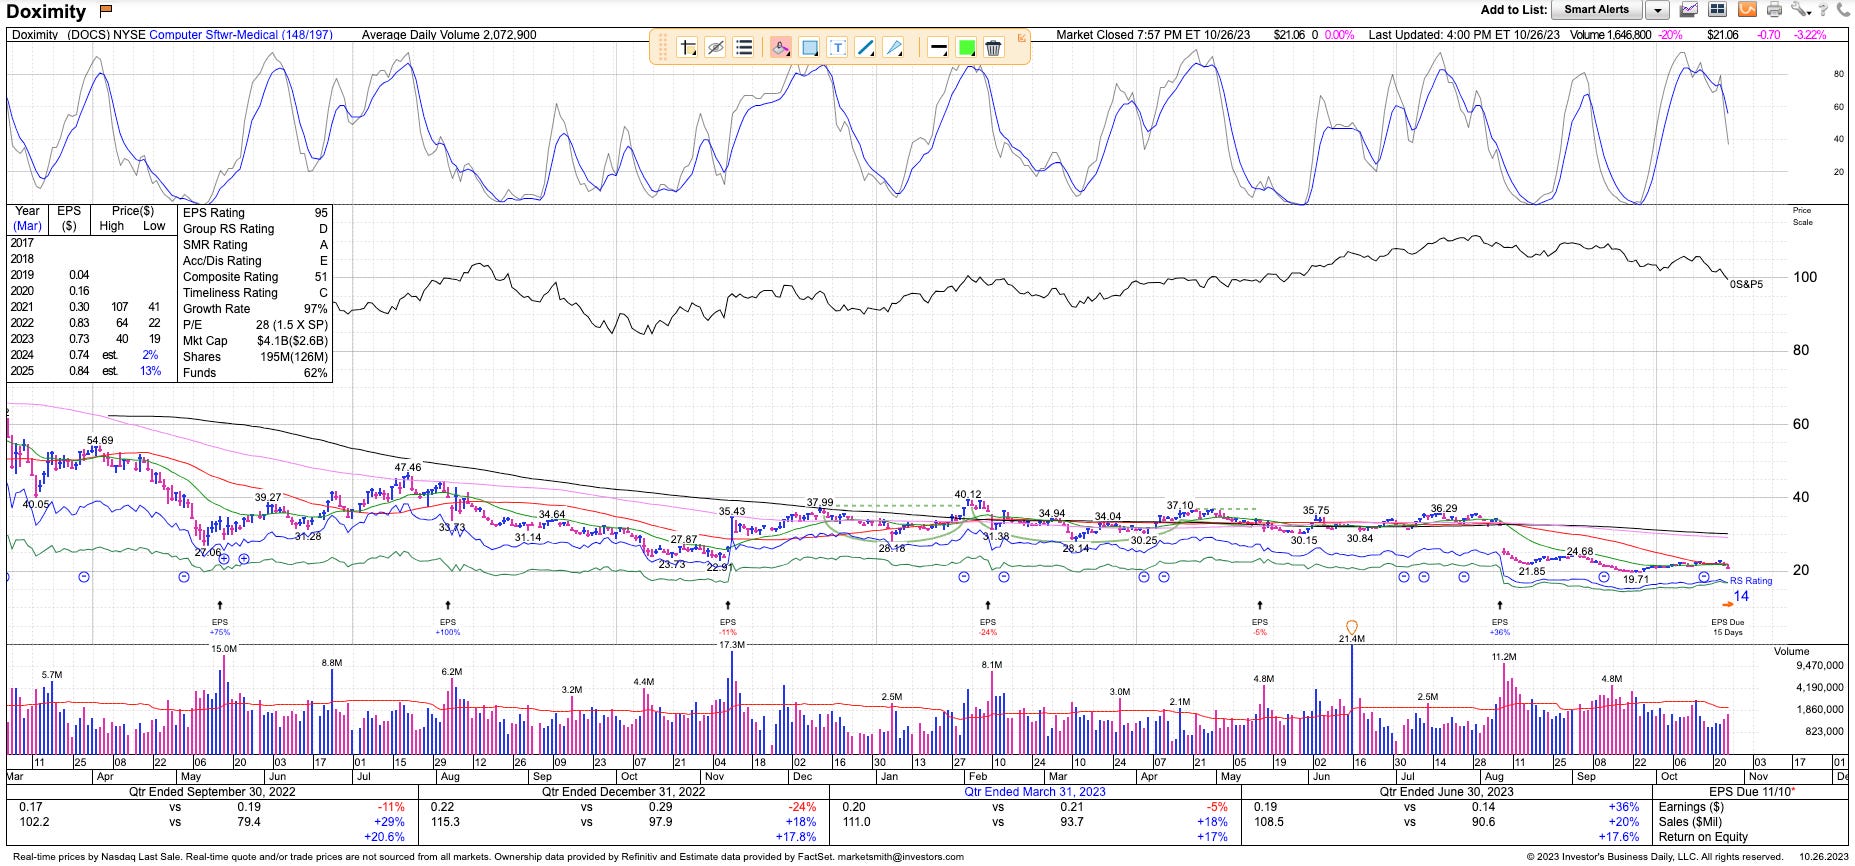This screenshot has height=866, width=1855.
Task: Expand the Add to List dropdown arrow
Action: pyautogui.click(x=1657, y=10)
